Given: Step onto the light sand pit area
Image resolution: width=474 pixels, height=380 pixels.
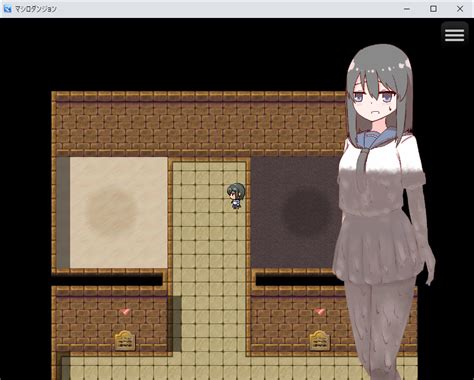Looking at the screenshot, I should (x=118, y=212).
